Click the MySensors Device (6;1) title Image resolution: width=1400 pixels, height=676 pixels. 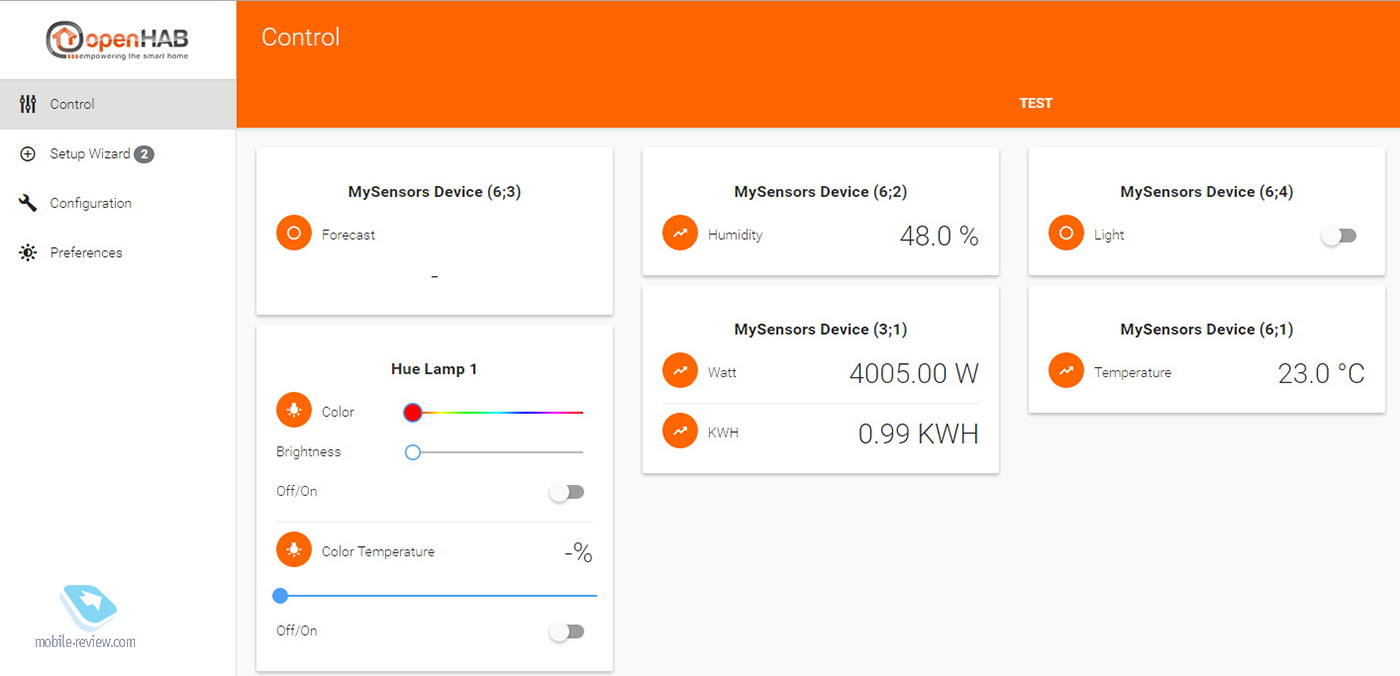(x=1206, y=329)
